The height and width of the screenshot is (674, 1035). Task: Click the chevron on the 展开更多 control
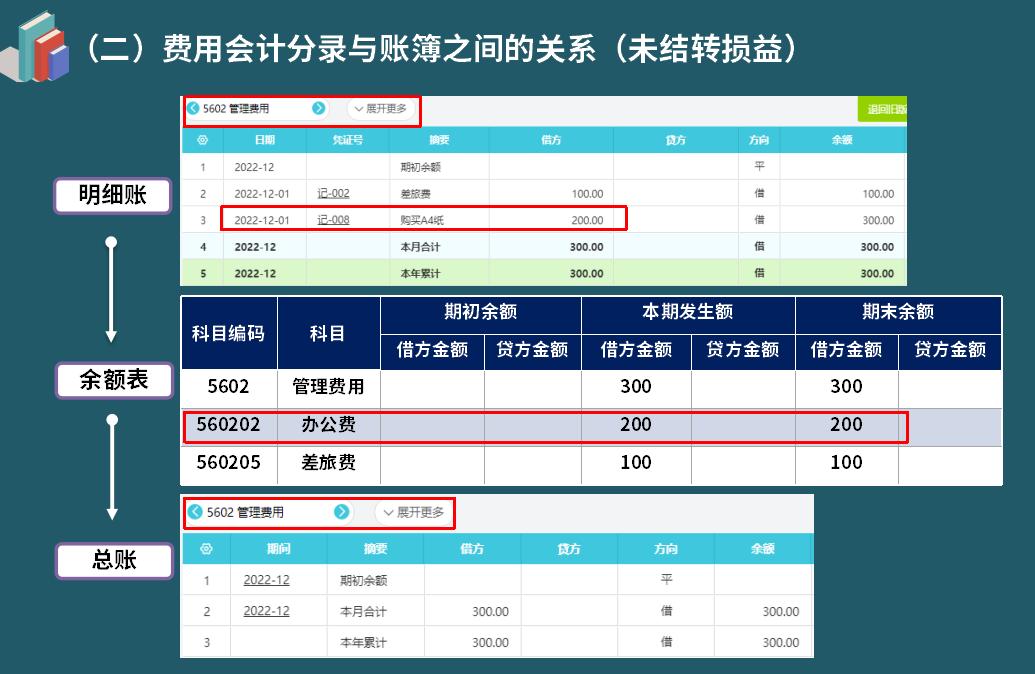(x=360, y=108)
